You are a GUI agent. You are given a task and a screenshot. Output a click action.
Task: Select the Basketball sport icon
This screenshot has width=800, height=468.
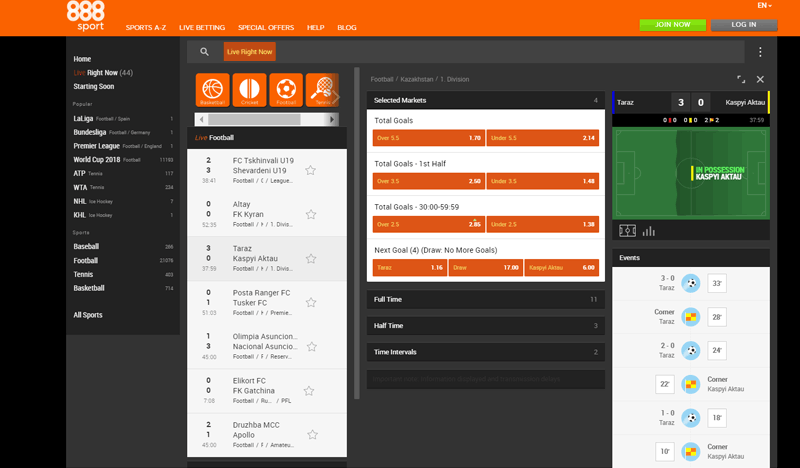point(212,90)
